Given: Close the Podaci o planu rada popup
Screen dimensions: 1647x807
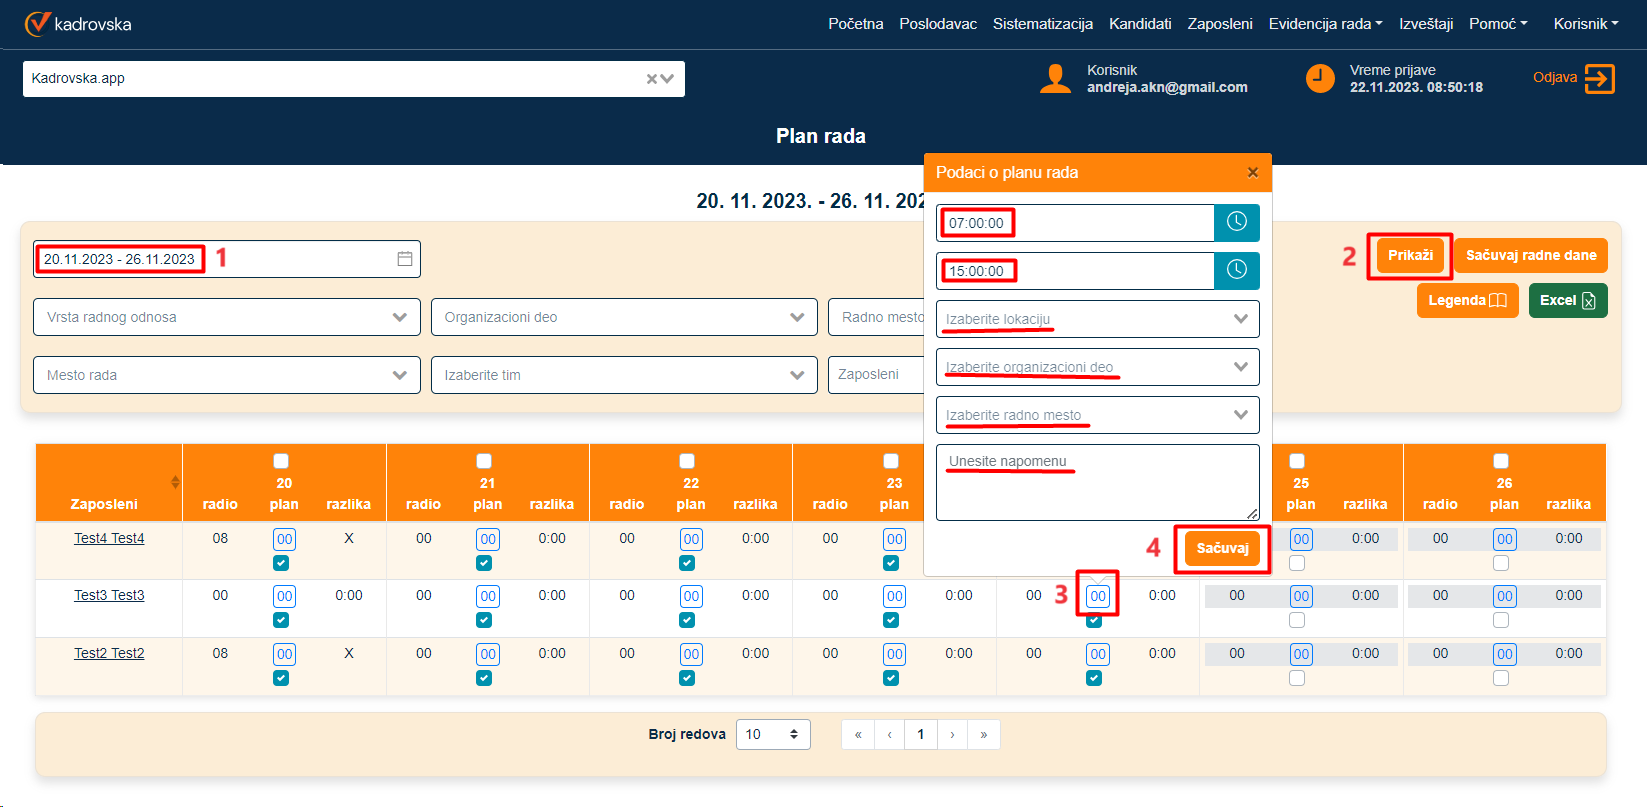Looking at the screenshot, I should 1252,173.
